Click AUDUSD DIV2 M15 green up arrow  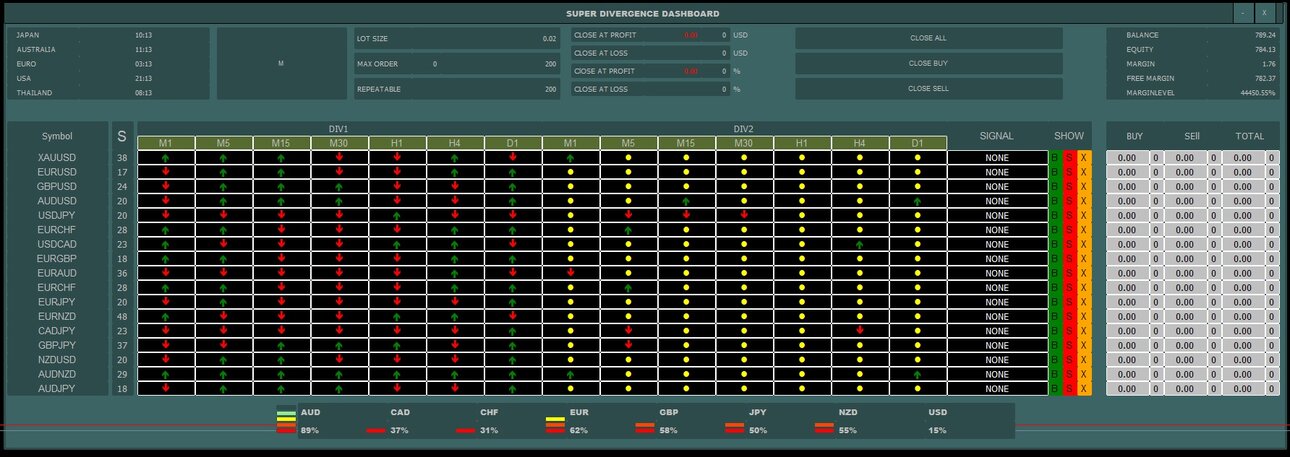tap(686, 201)
